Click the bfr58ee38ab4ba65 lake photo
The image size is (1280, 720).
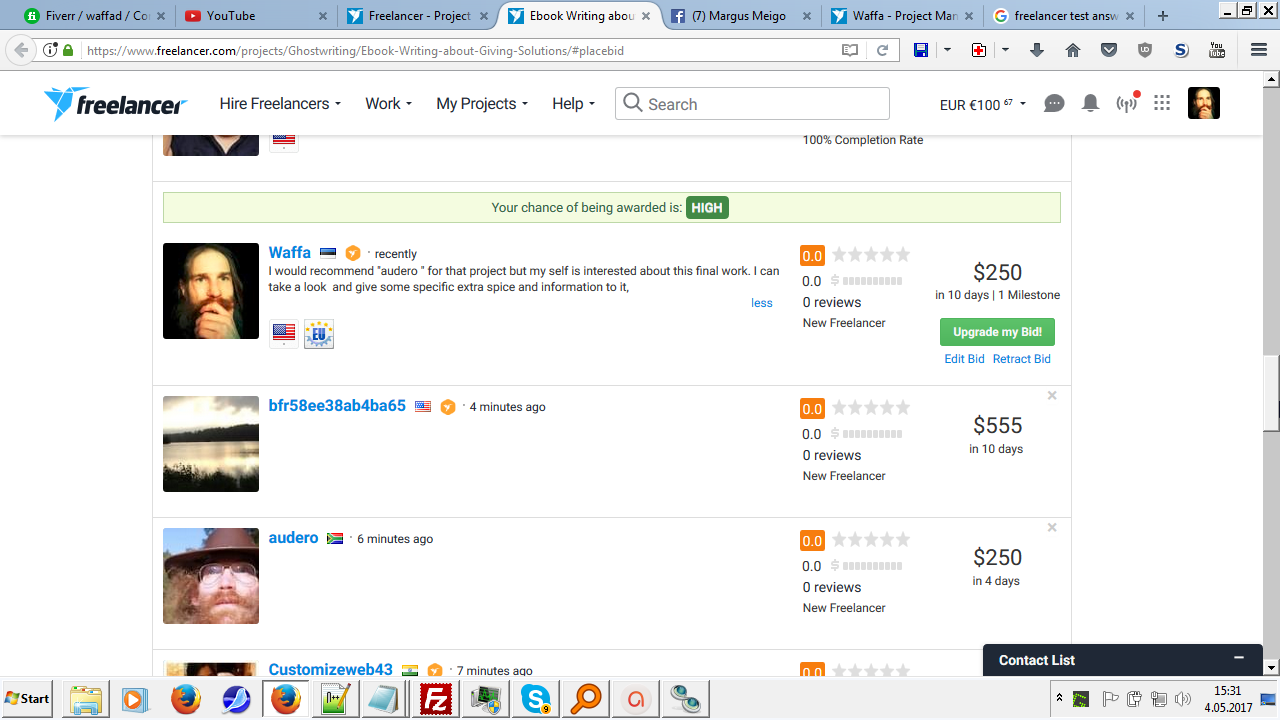[211, 444]
